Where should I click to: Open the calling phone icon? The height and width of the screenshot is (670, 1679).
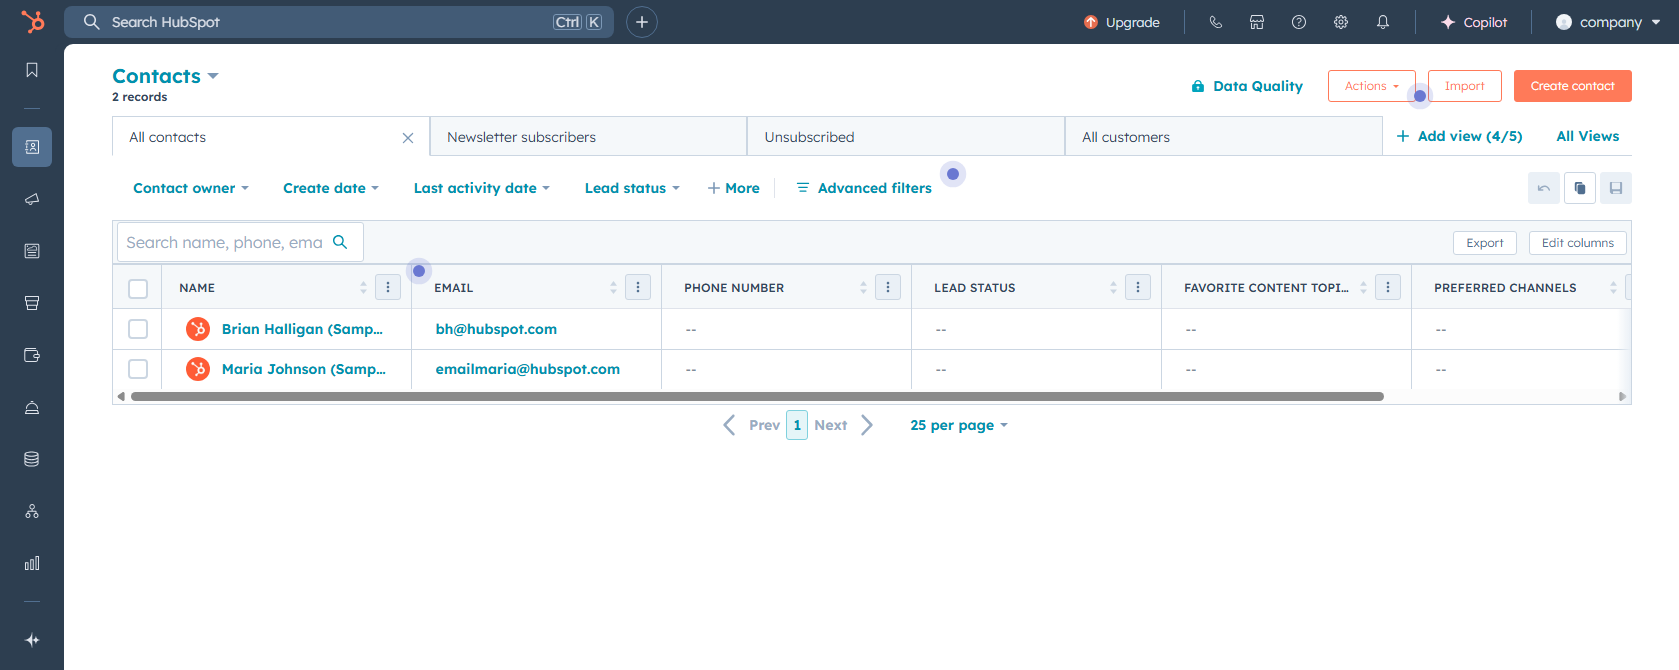[x=1216, y=22]
